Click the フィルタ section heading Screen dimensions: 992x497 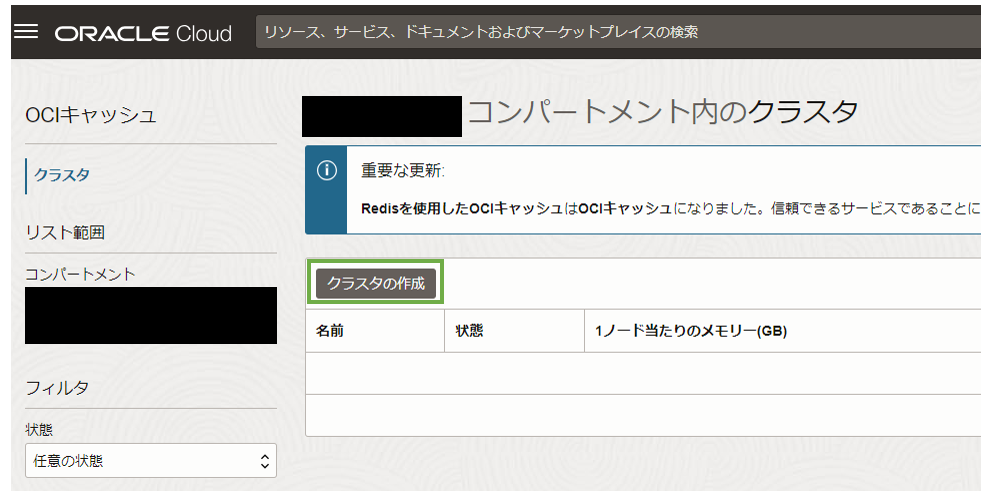click(x=57, y=387)
